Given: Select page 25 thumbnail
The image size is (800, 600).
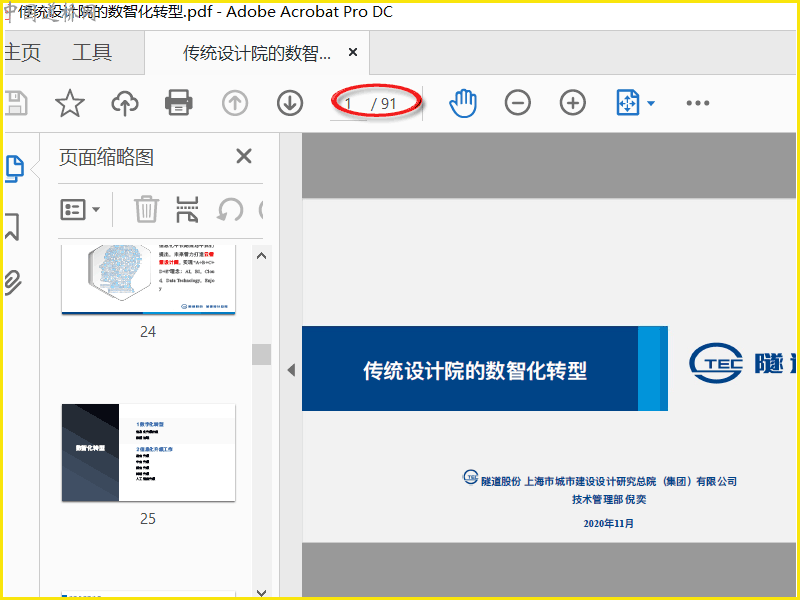Looking at the screenshot, I should [148, 453].
